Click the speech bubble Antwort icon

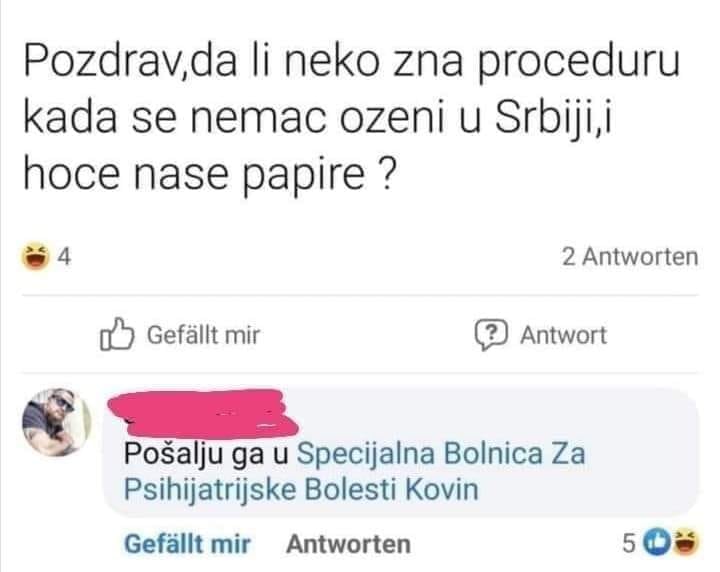tap(491, 335)
